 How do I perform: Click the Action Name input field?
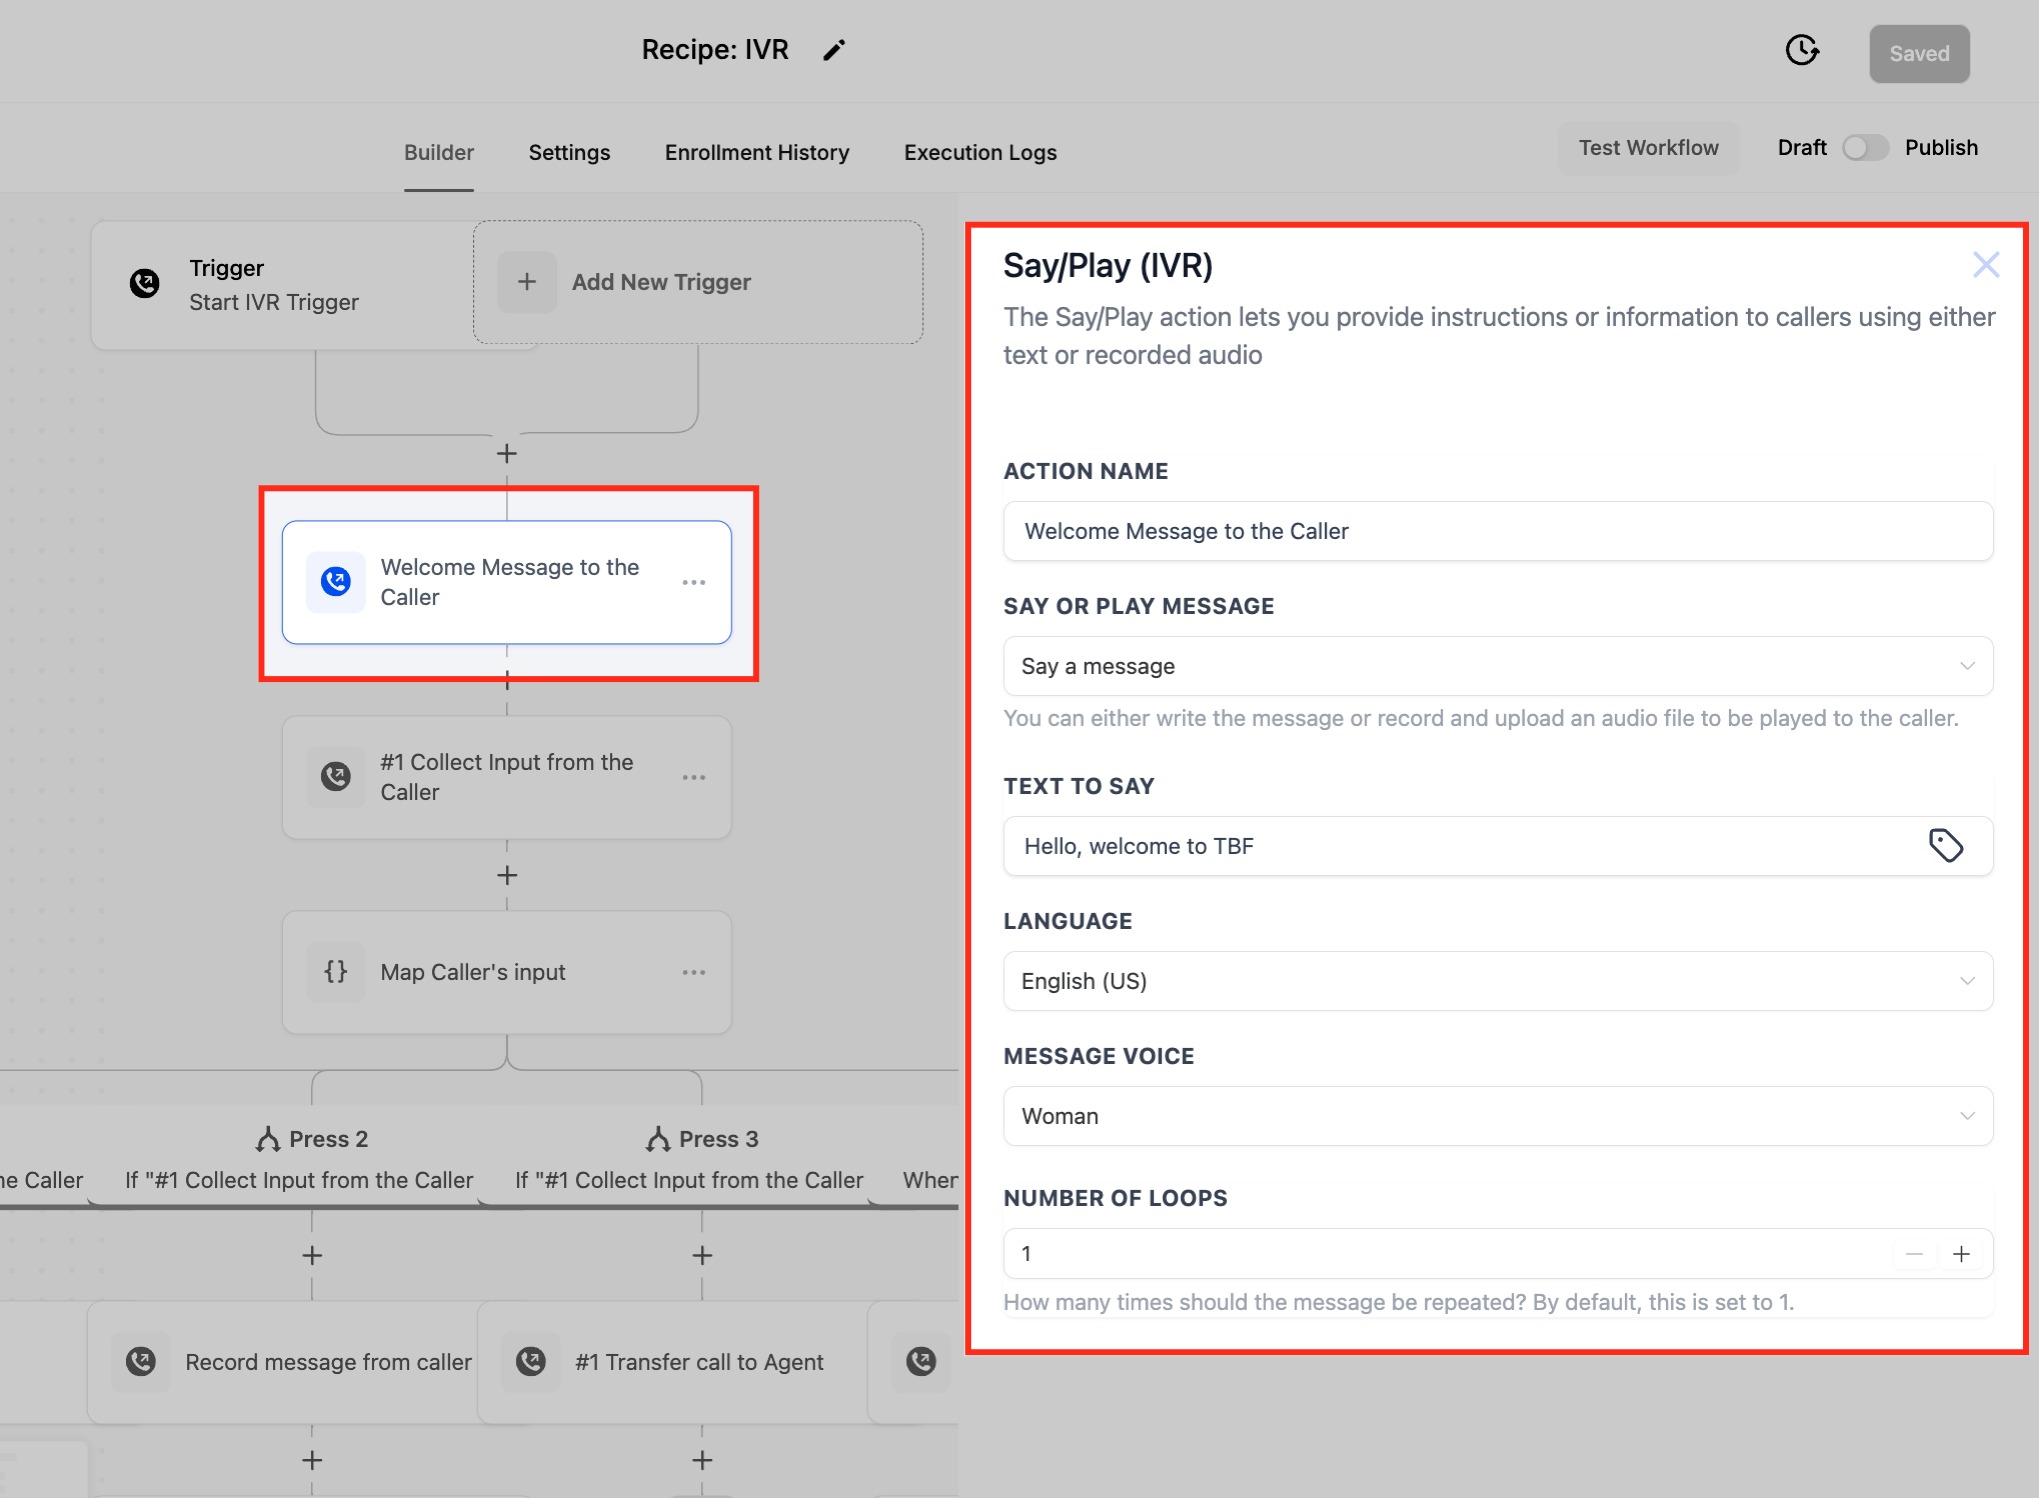[1497, 531]
